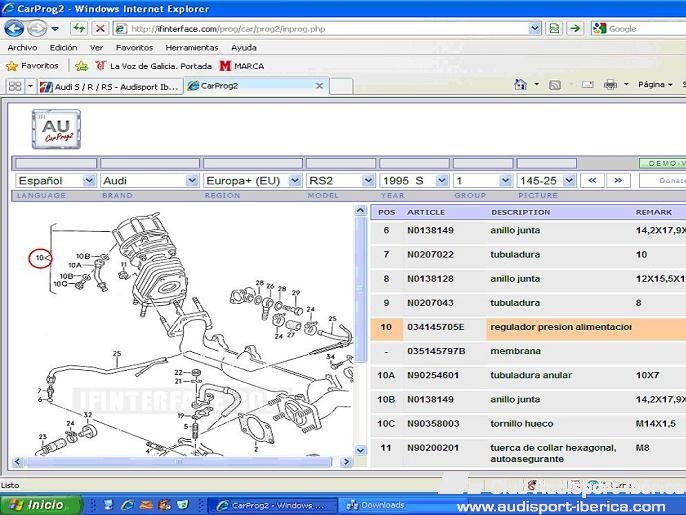Viewport: 686px width, 515px height.
Task: Open the Archivo menu
Action: click(22, 48)
